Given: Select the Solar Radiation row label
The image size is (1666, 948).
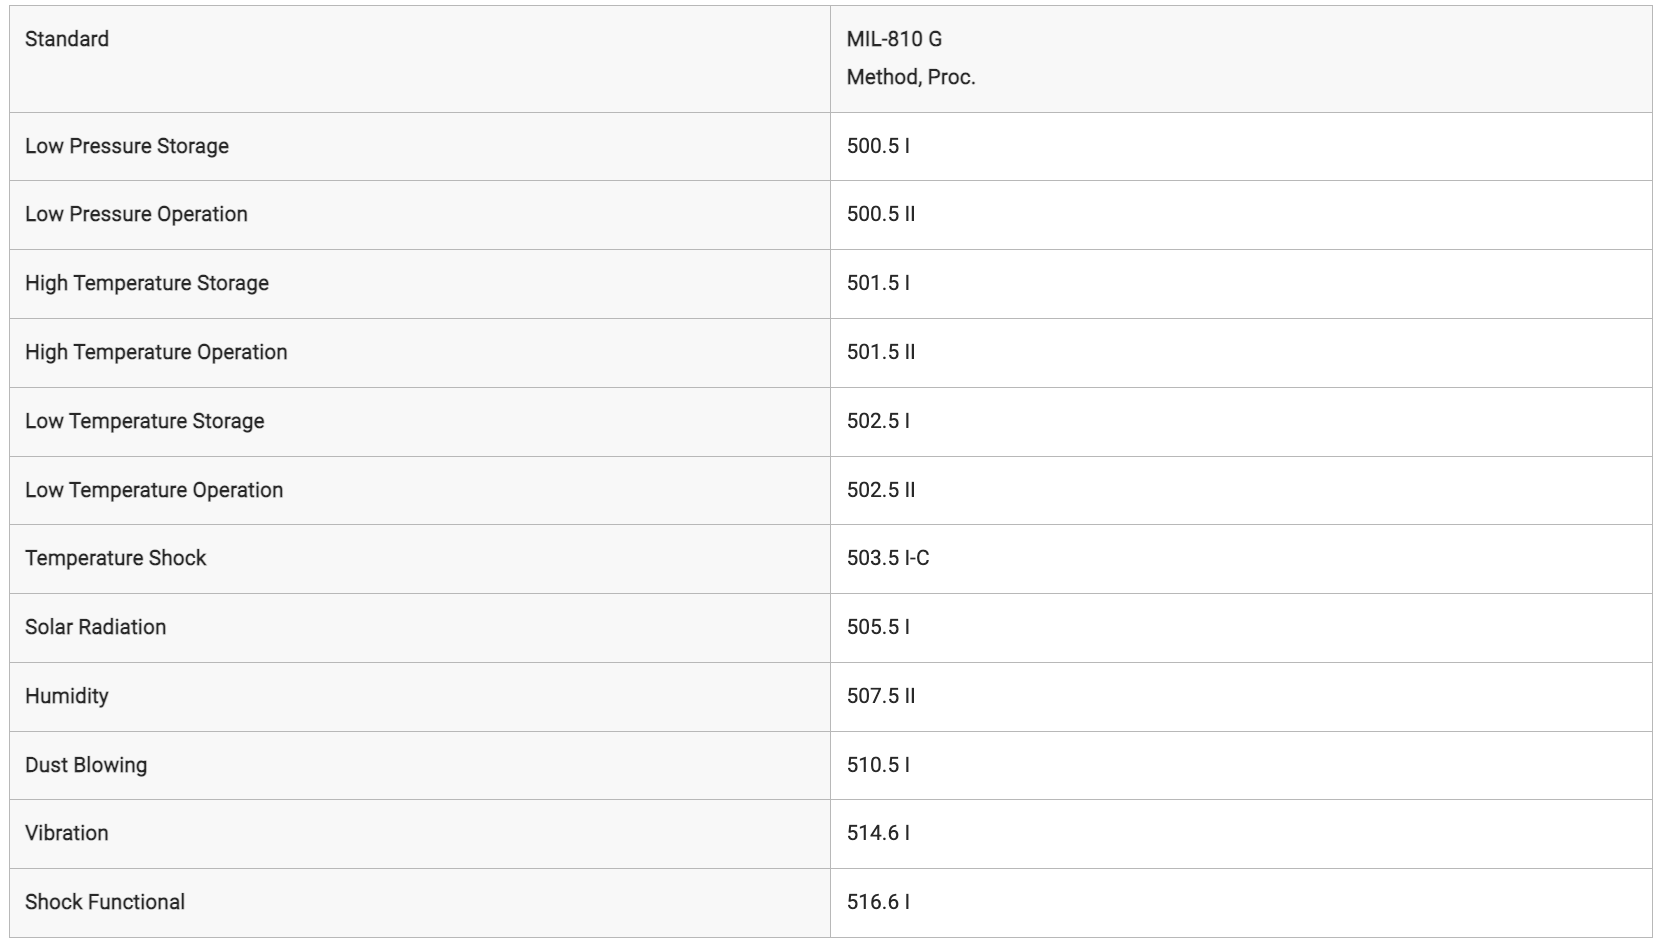Looking at the screenshot, I should (x=96, y=627).
